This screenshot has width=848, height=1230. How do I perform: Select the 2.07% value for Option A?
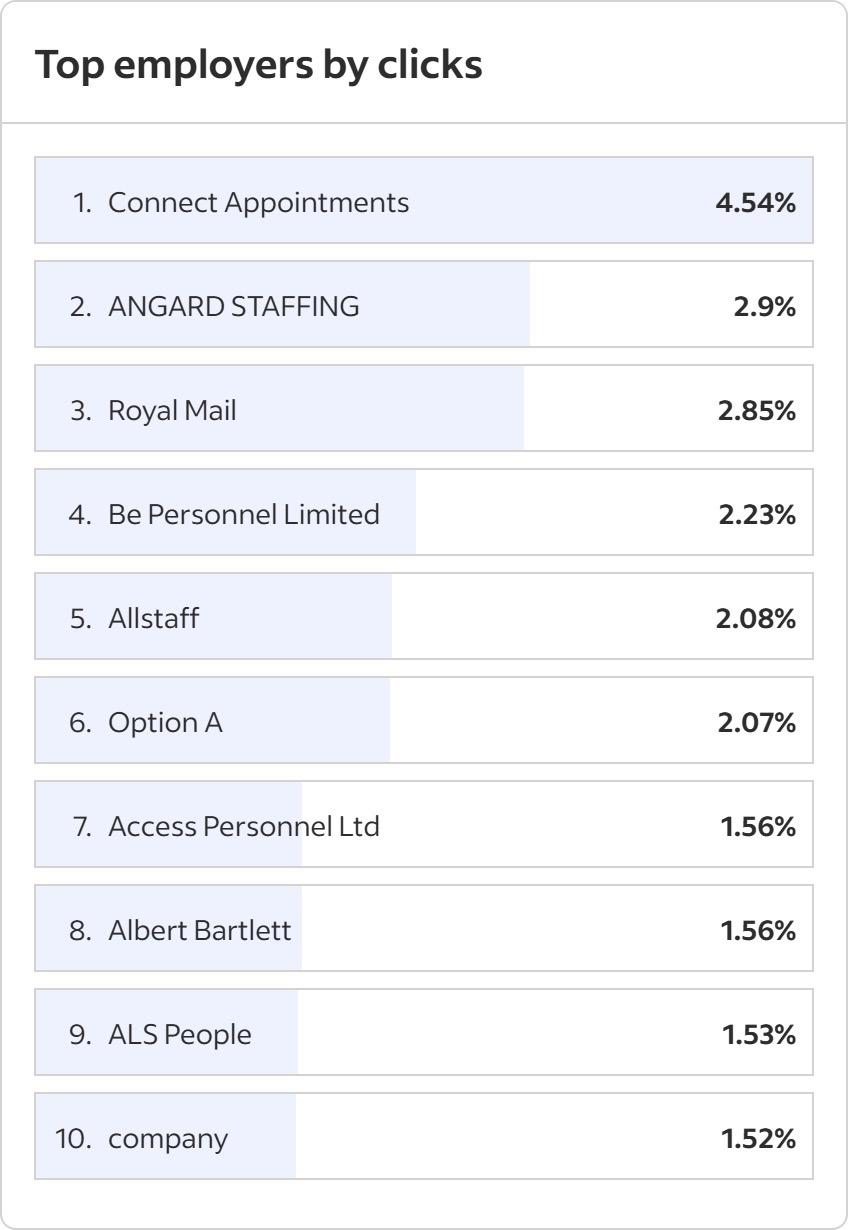(756, 723)
